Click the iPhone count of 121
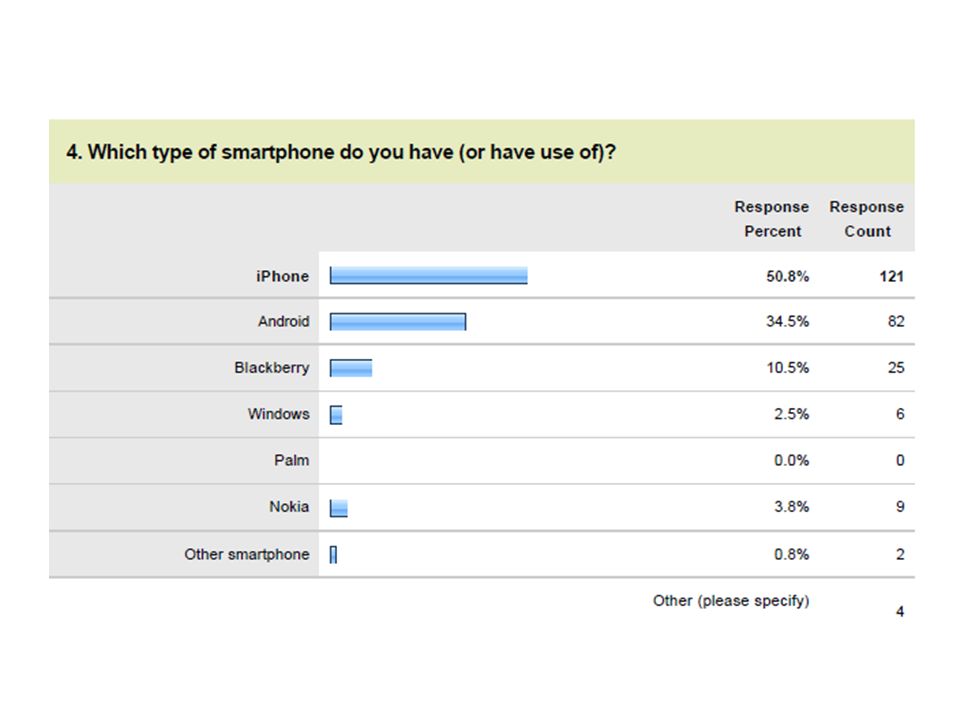The width and height of the screenshot is (960, 720). click(x=892, y=277)
